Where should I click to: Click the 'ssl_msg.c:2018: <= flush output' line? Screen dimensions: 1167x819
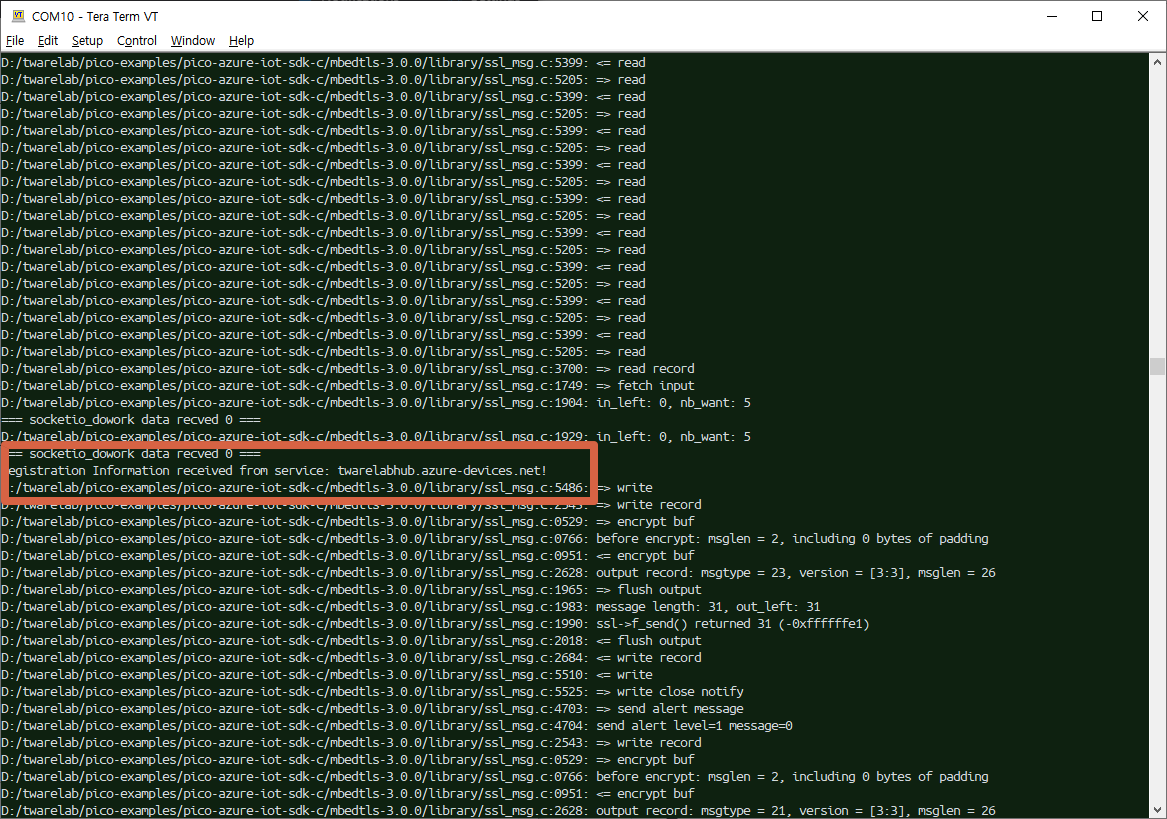351,641
